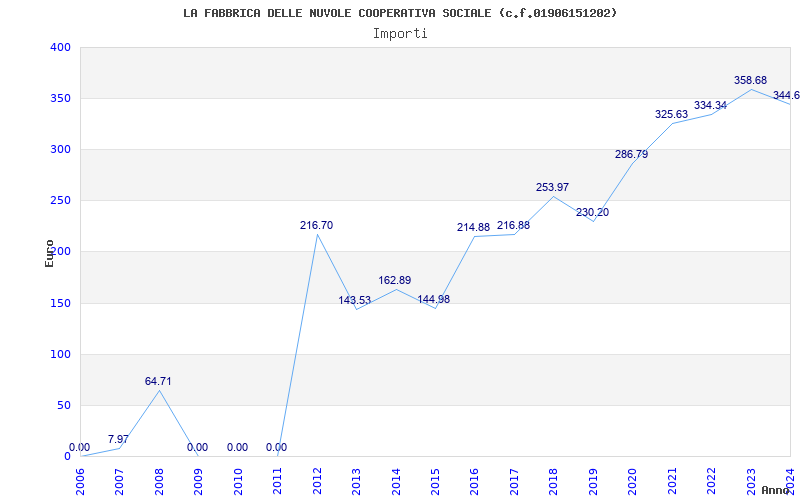Click the y-axis tick 50
This screenshot has height=500, width=800.
(x=63, y=405)
